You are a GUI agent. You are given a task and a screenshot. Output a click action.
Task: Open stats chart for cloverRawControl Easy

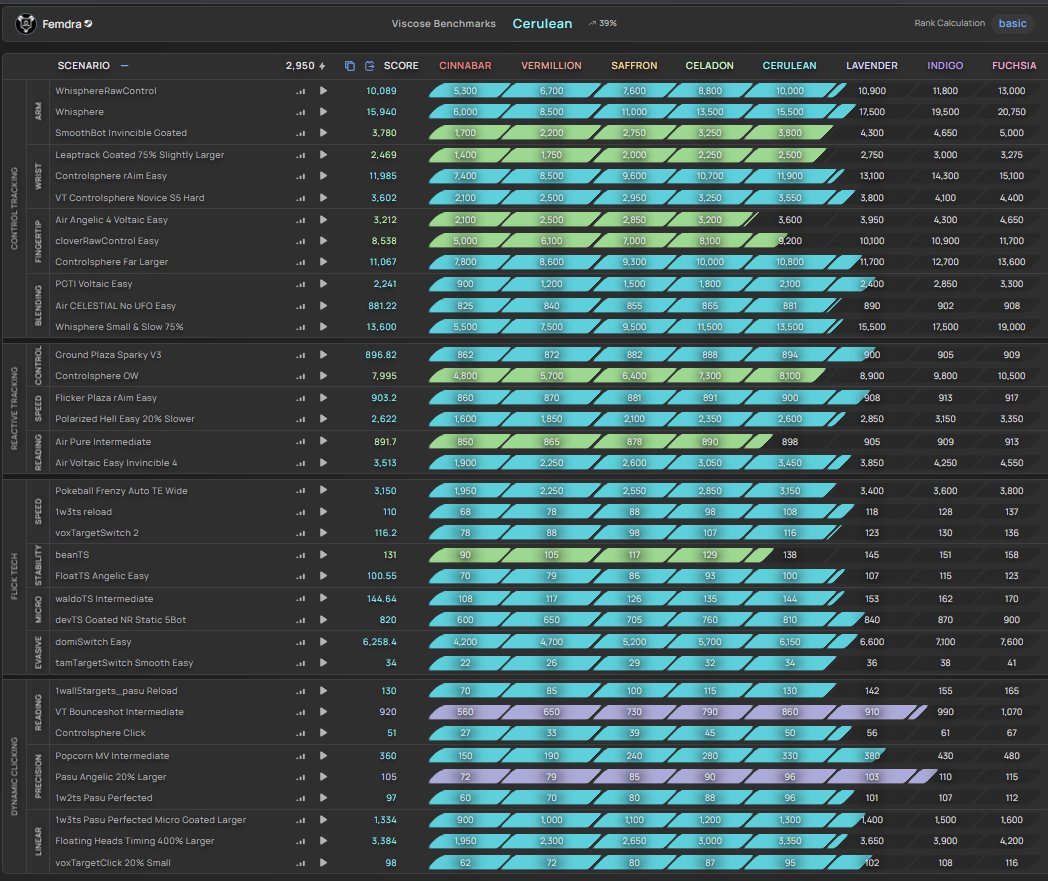click(x=301, y=241)
